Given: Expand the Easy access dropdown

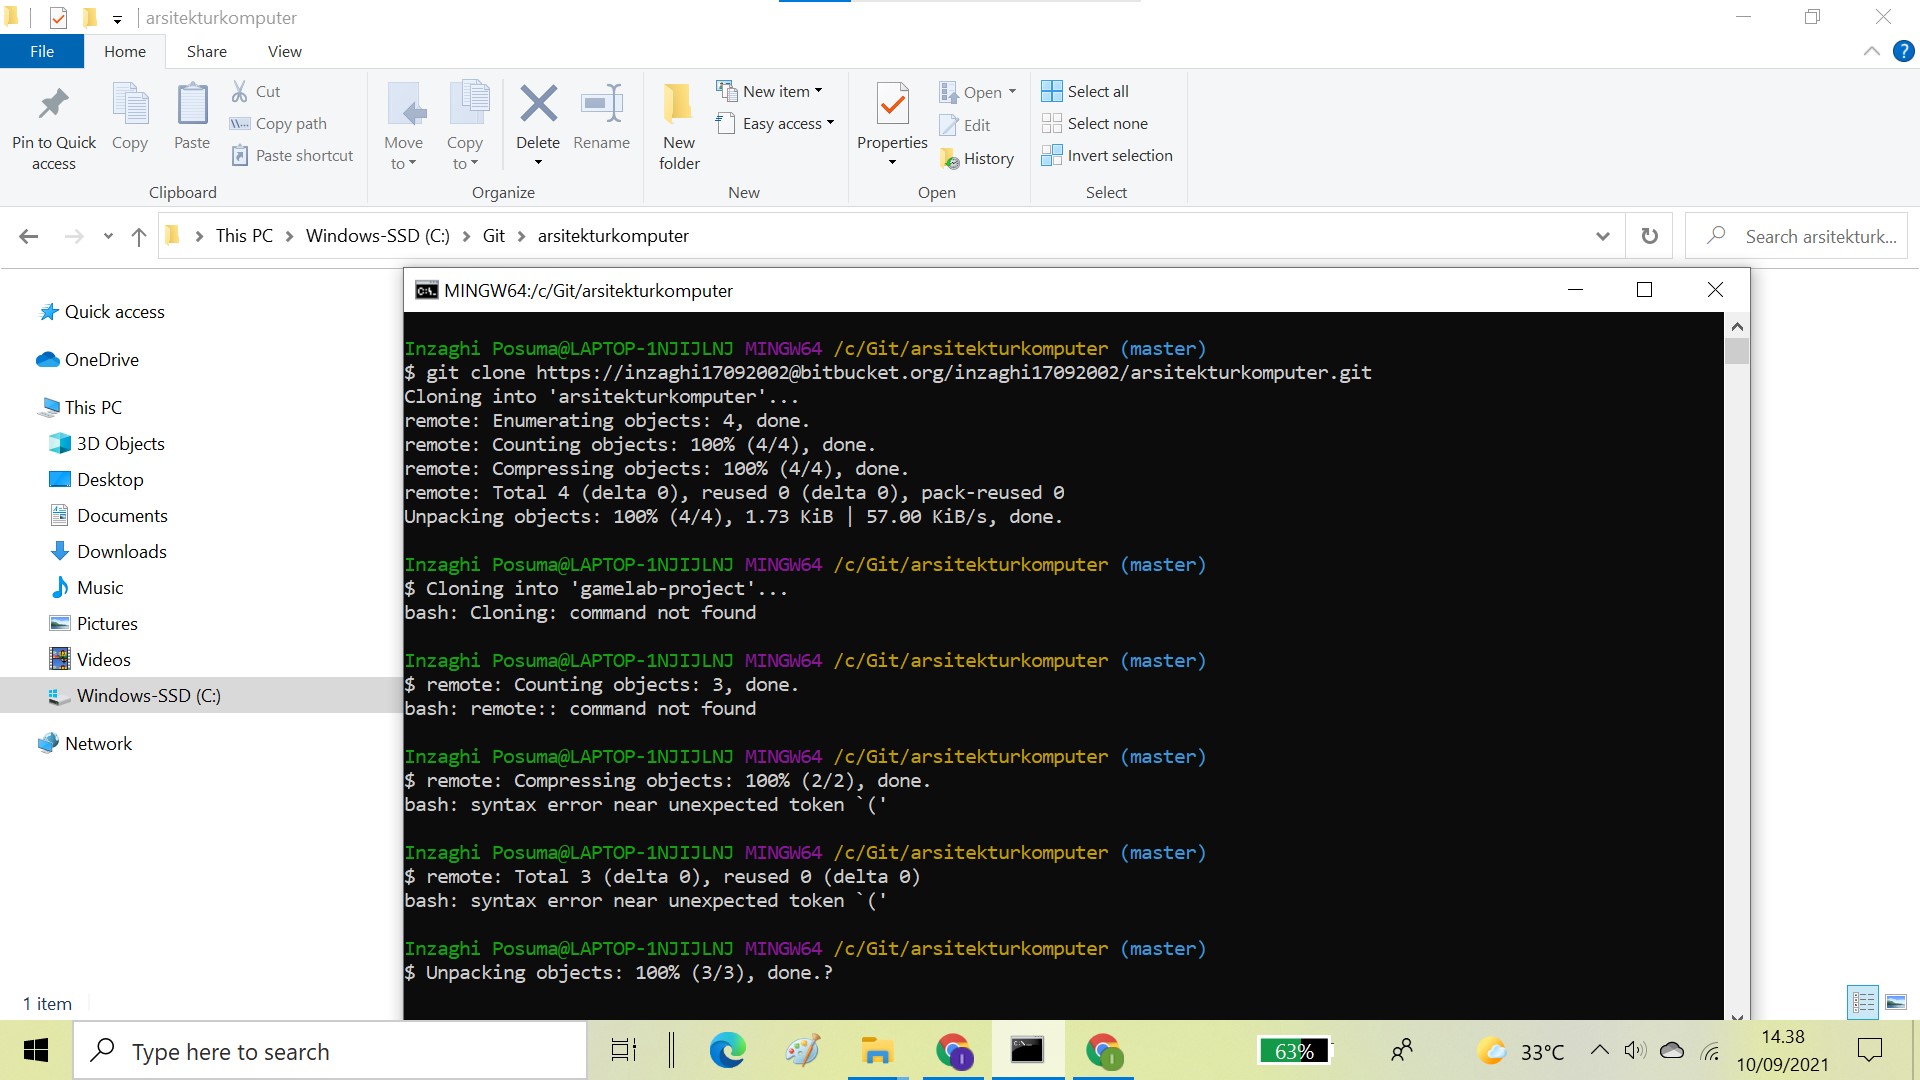Looking at the screenshot, I should (x=777, y=123).
